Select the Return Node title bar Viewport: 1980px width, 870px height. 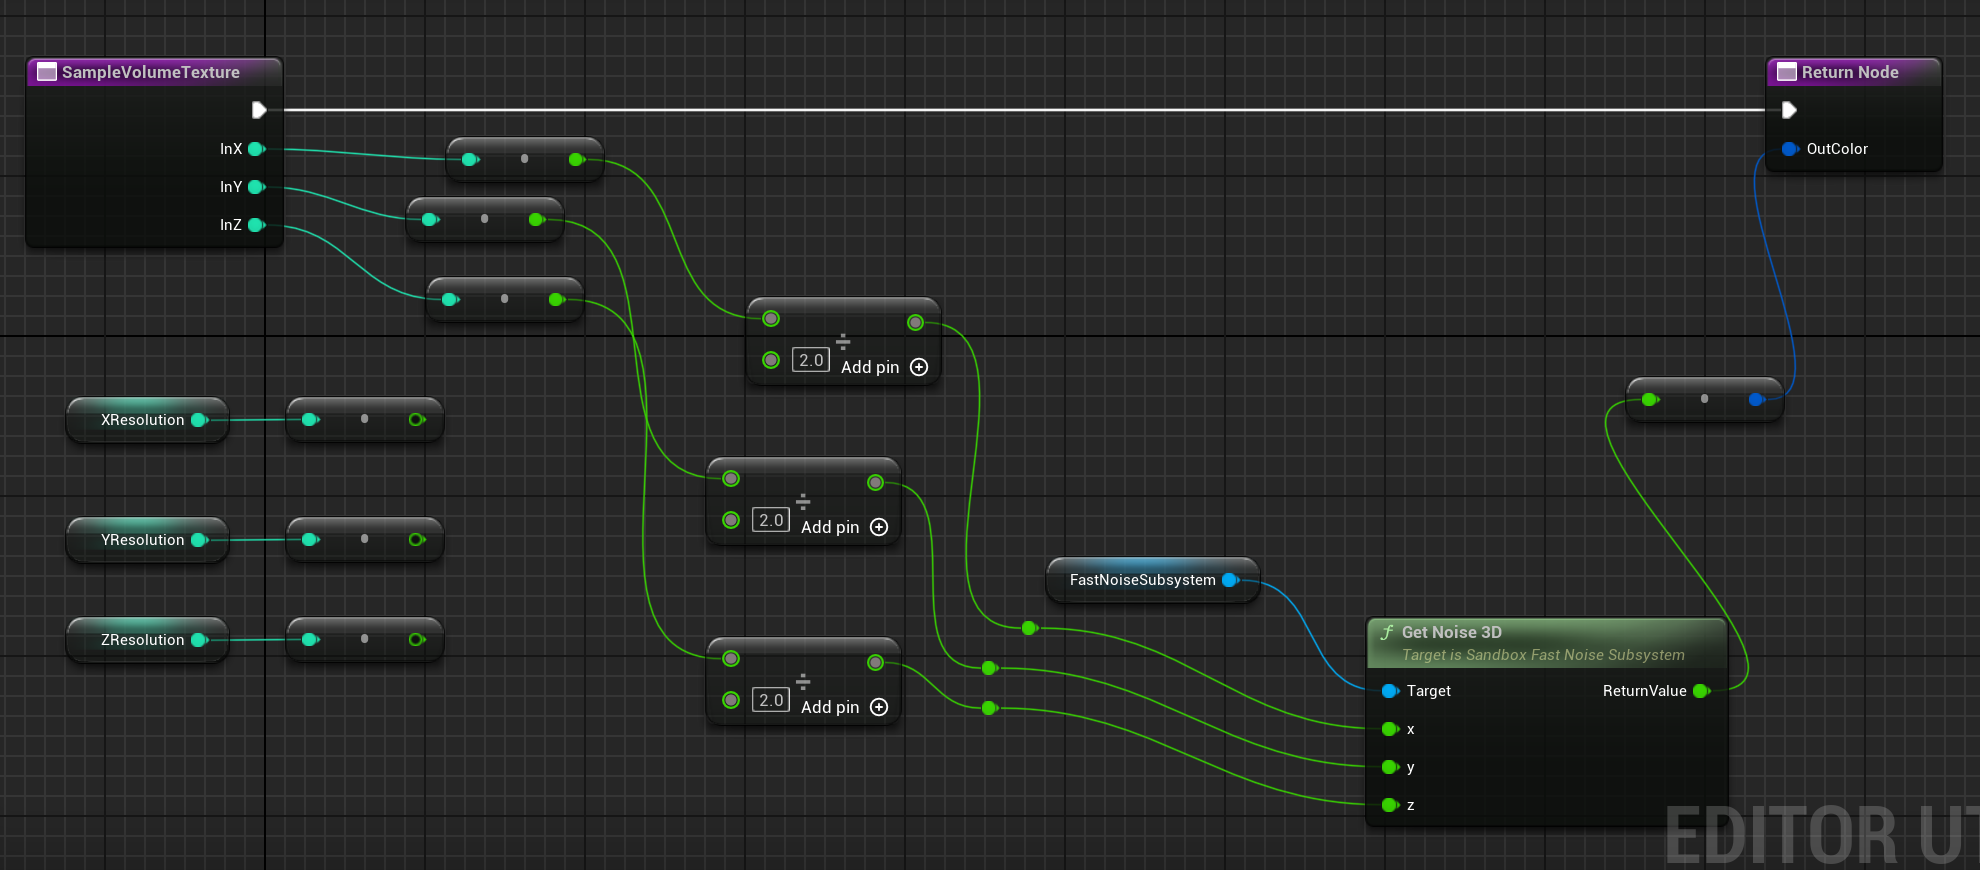pos(1853,72)
